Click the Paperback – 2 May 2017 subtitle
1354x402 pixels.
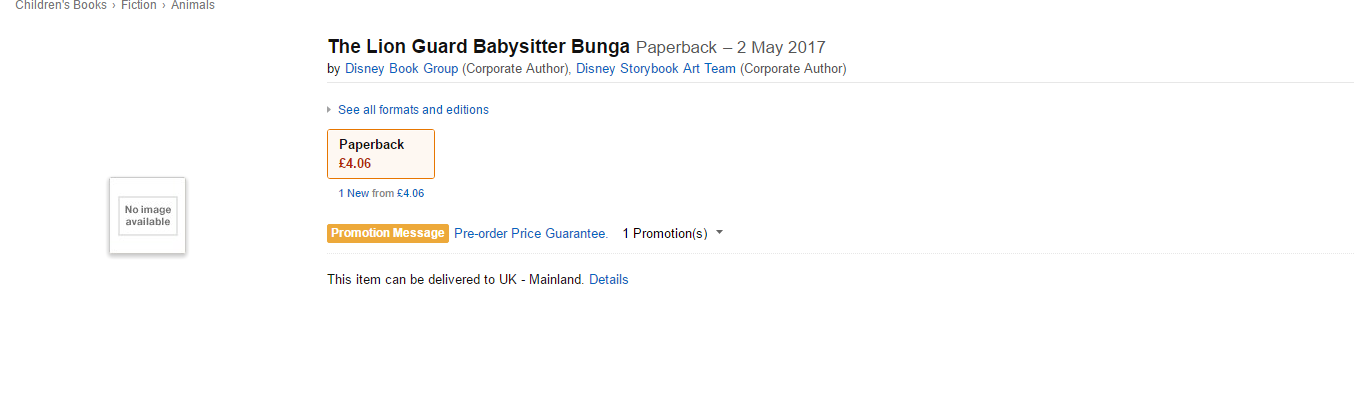(731, 47)
